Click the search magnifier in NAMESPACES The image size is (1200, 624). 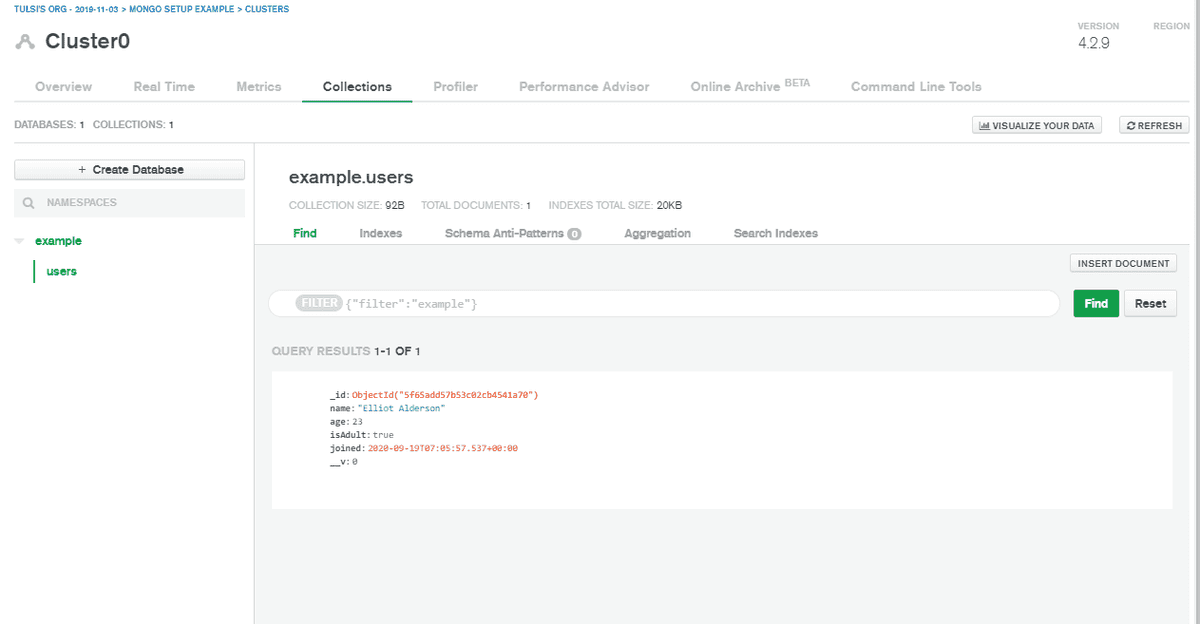[x=27, y=203]
